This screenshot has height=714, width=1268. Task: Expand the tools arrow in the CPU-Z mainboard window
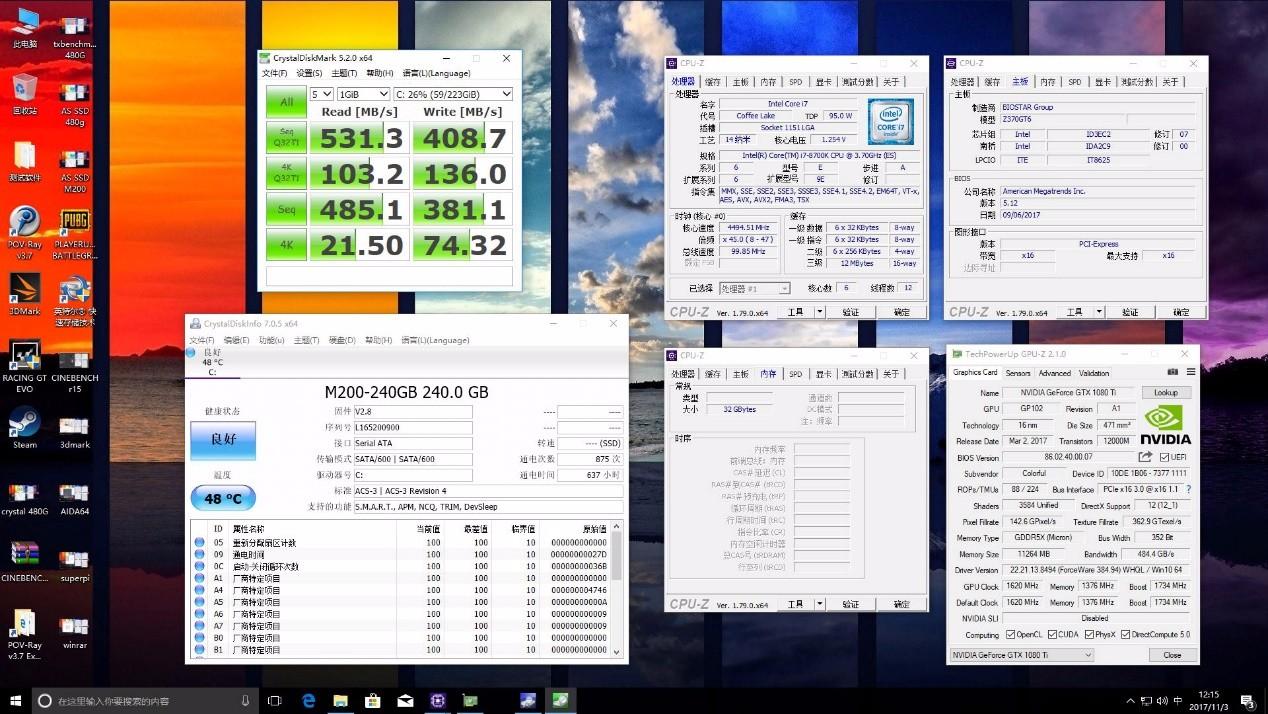pos(1099,312)
